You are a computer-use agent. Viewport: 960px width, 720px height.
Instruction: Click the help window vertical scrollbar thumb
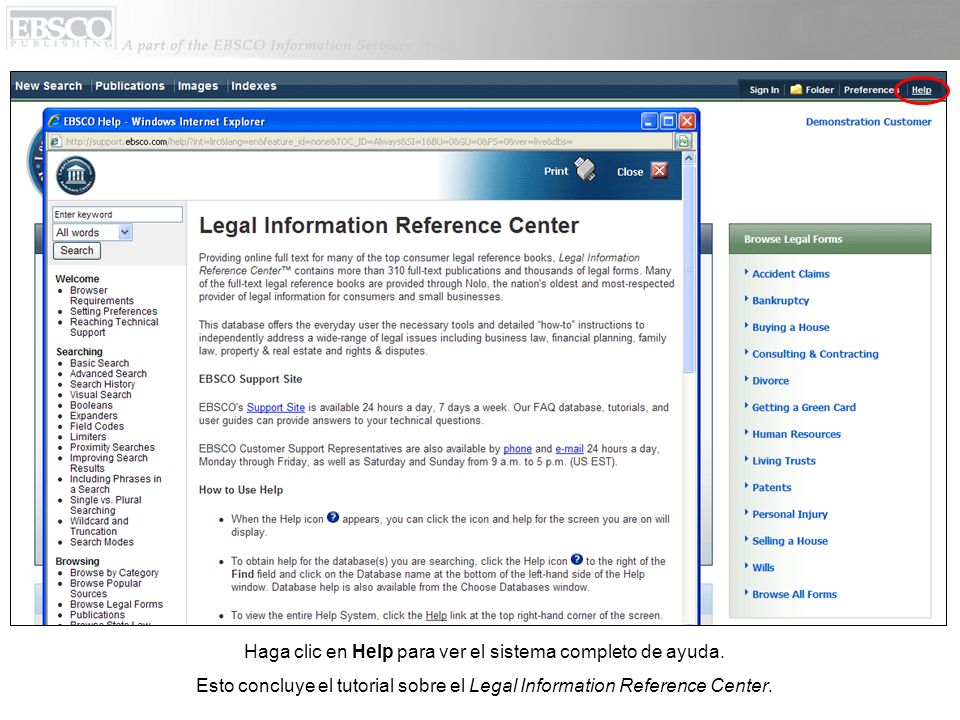(x=688, y=269)
